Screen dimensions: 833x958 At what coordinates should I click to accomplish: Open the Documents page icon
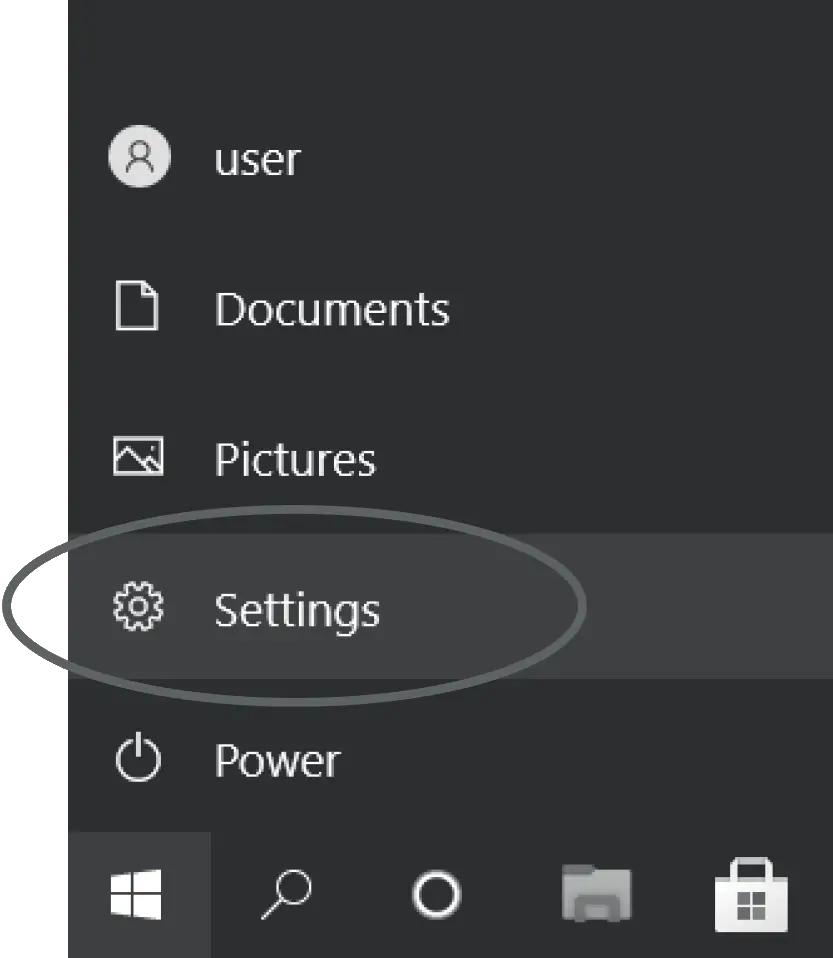pos(137,307)
